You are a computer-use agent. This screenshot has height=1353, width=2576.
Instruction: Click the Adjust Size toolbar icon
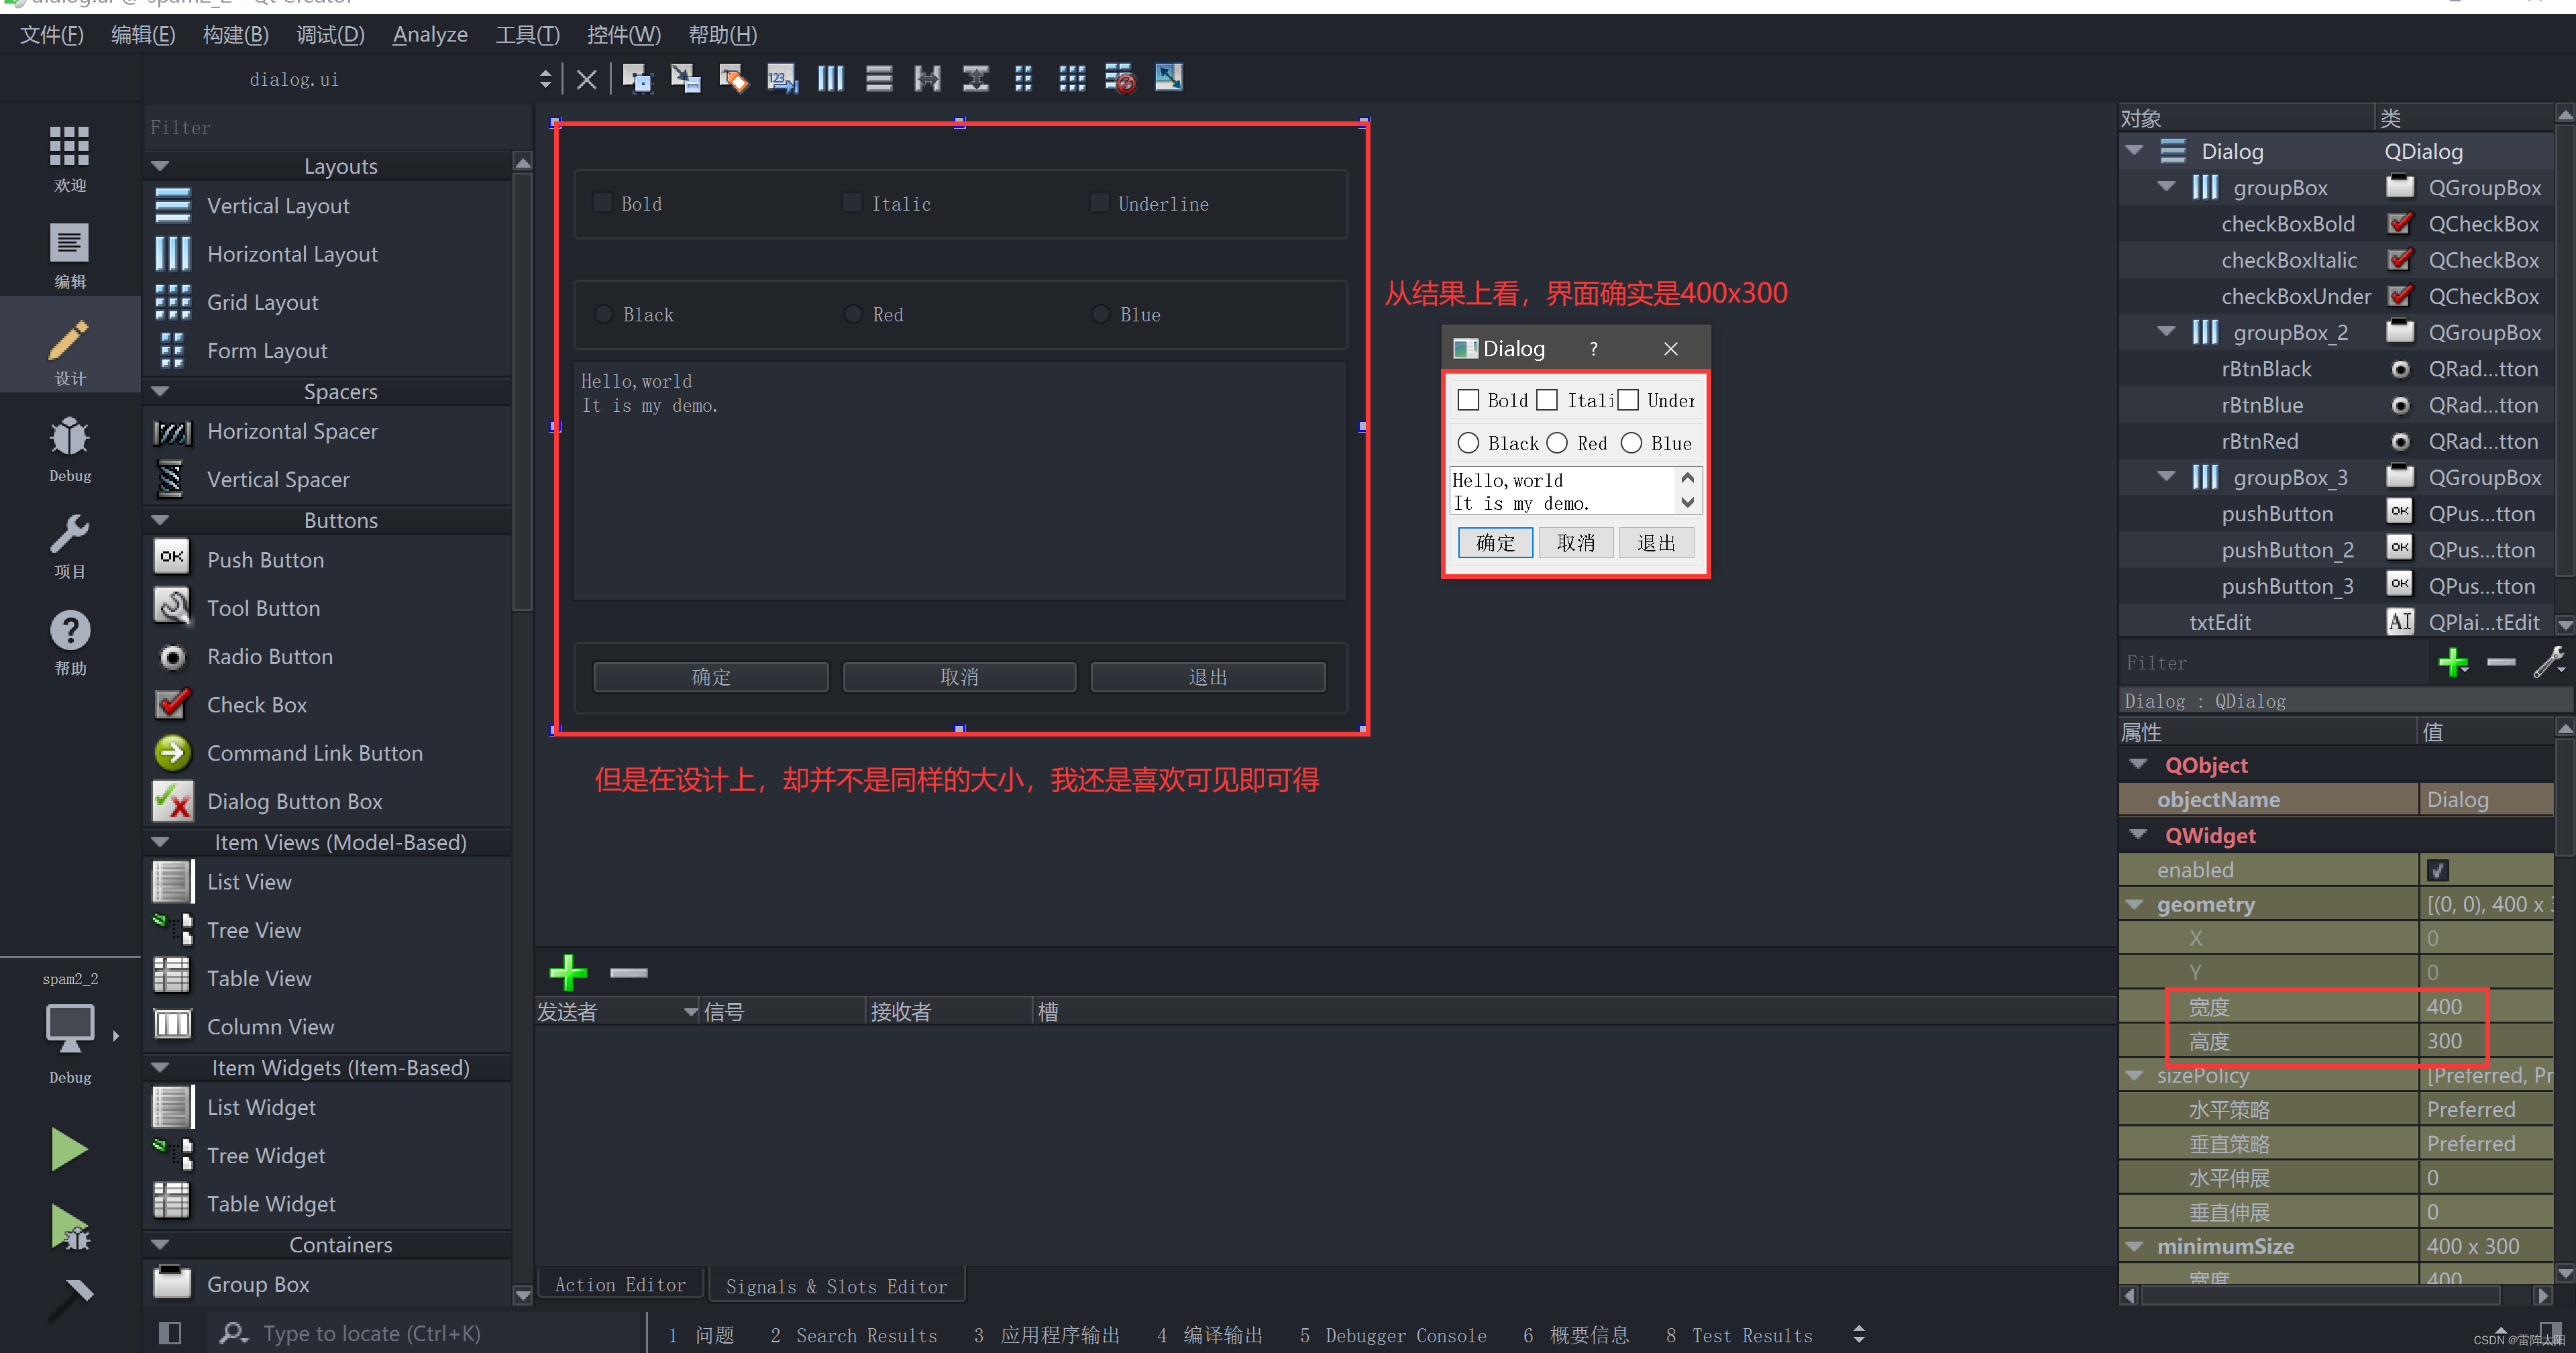coord(1168,78)
